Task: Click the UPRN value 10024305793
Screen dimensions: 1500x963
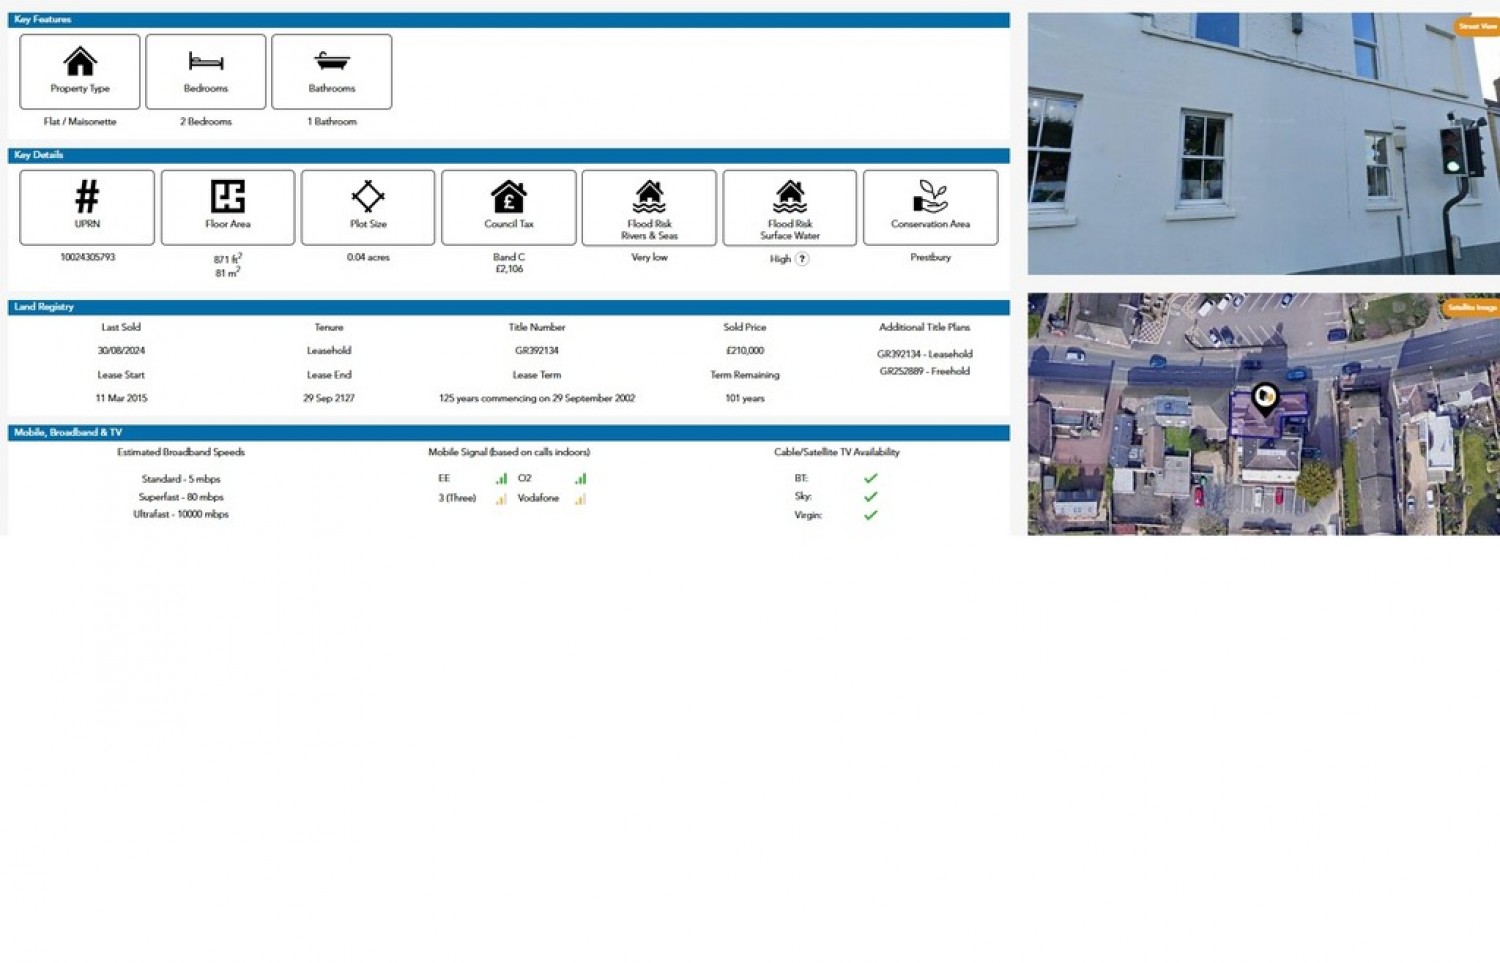Action: point(87,257)
